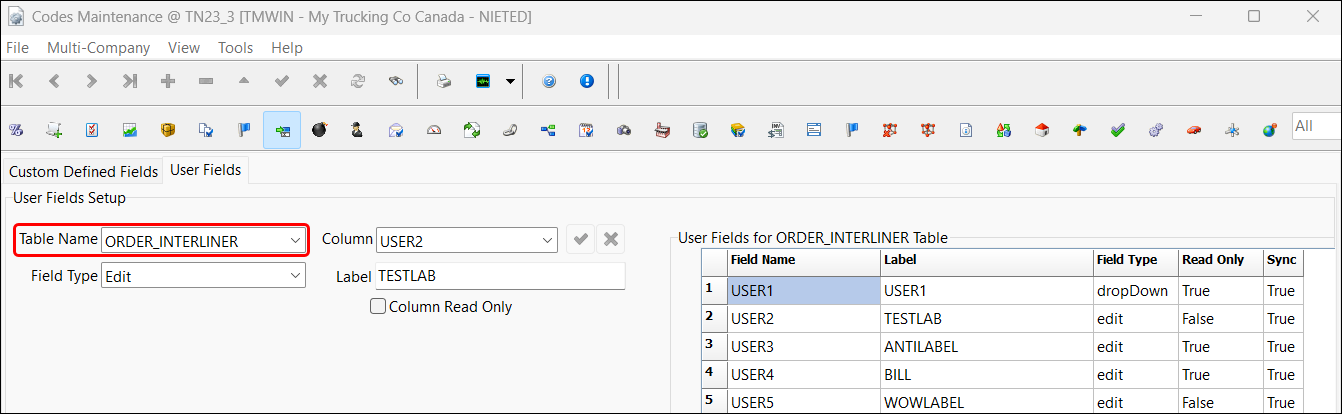Click the gauge speedometer icon
The width and height of the screenshot is (1342, 414).
(x=433, y=129)
